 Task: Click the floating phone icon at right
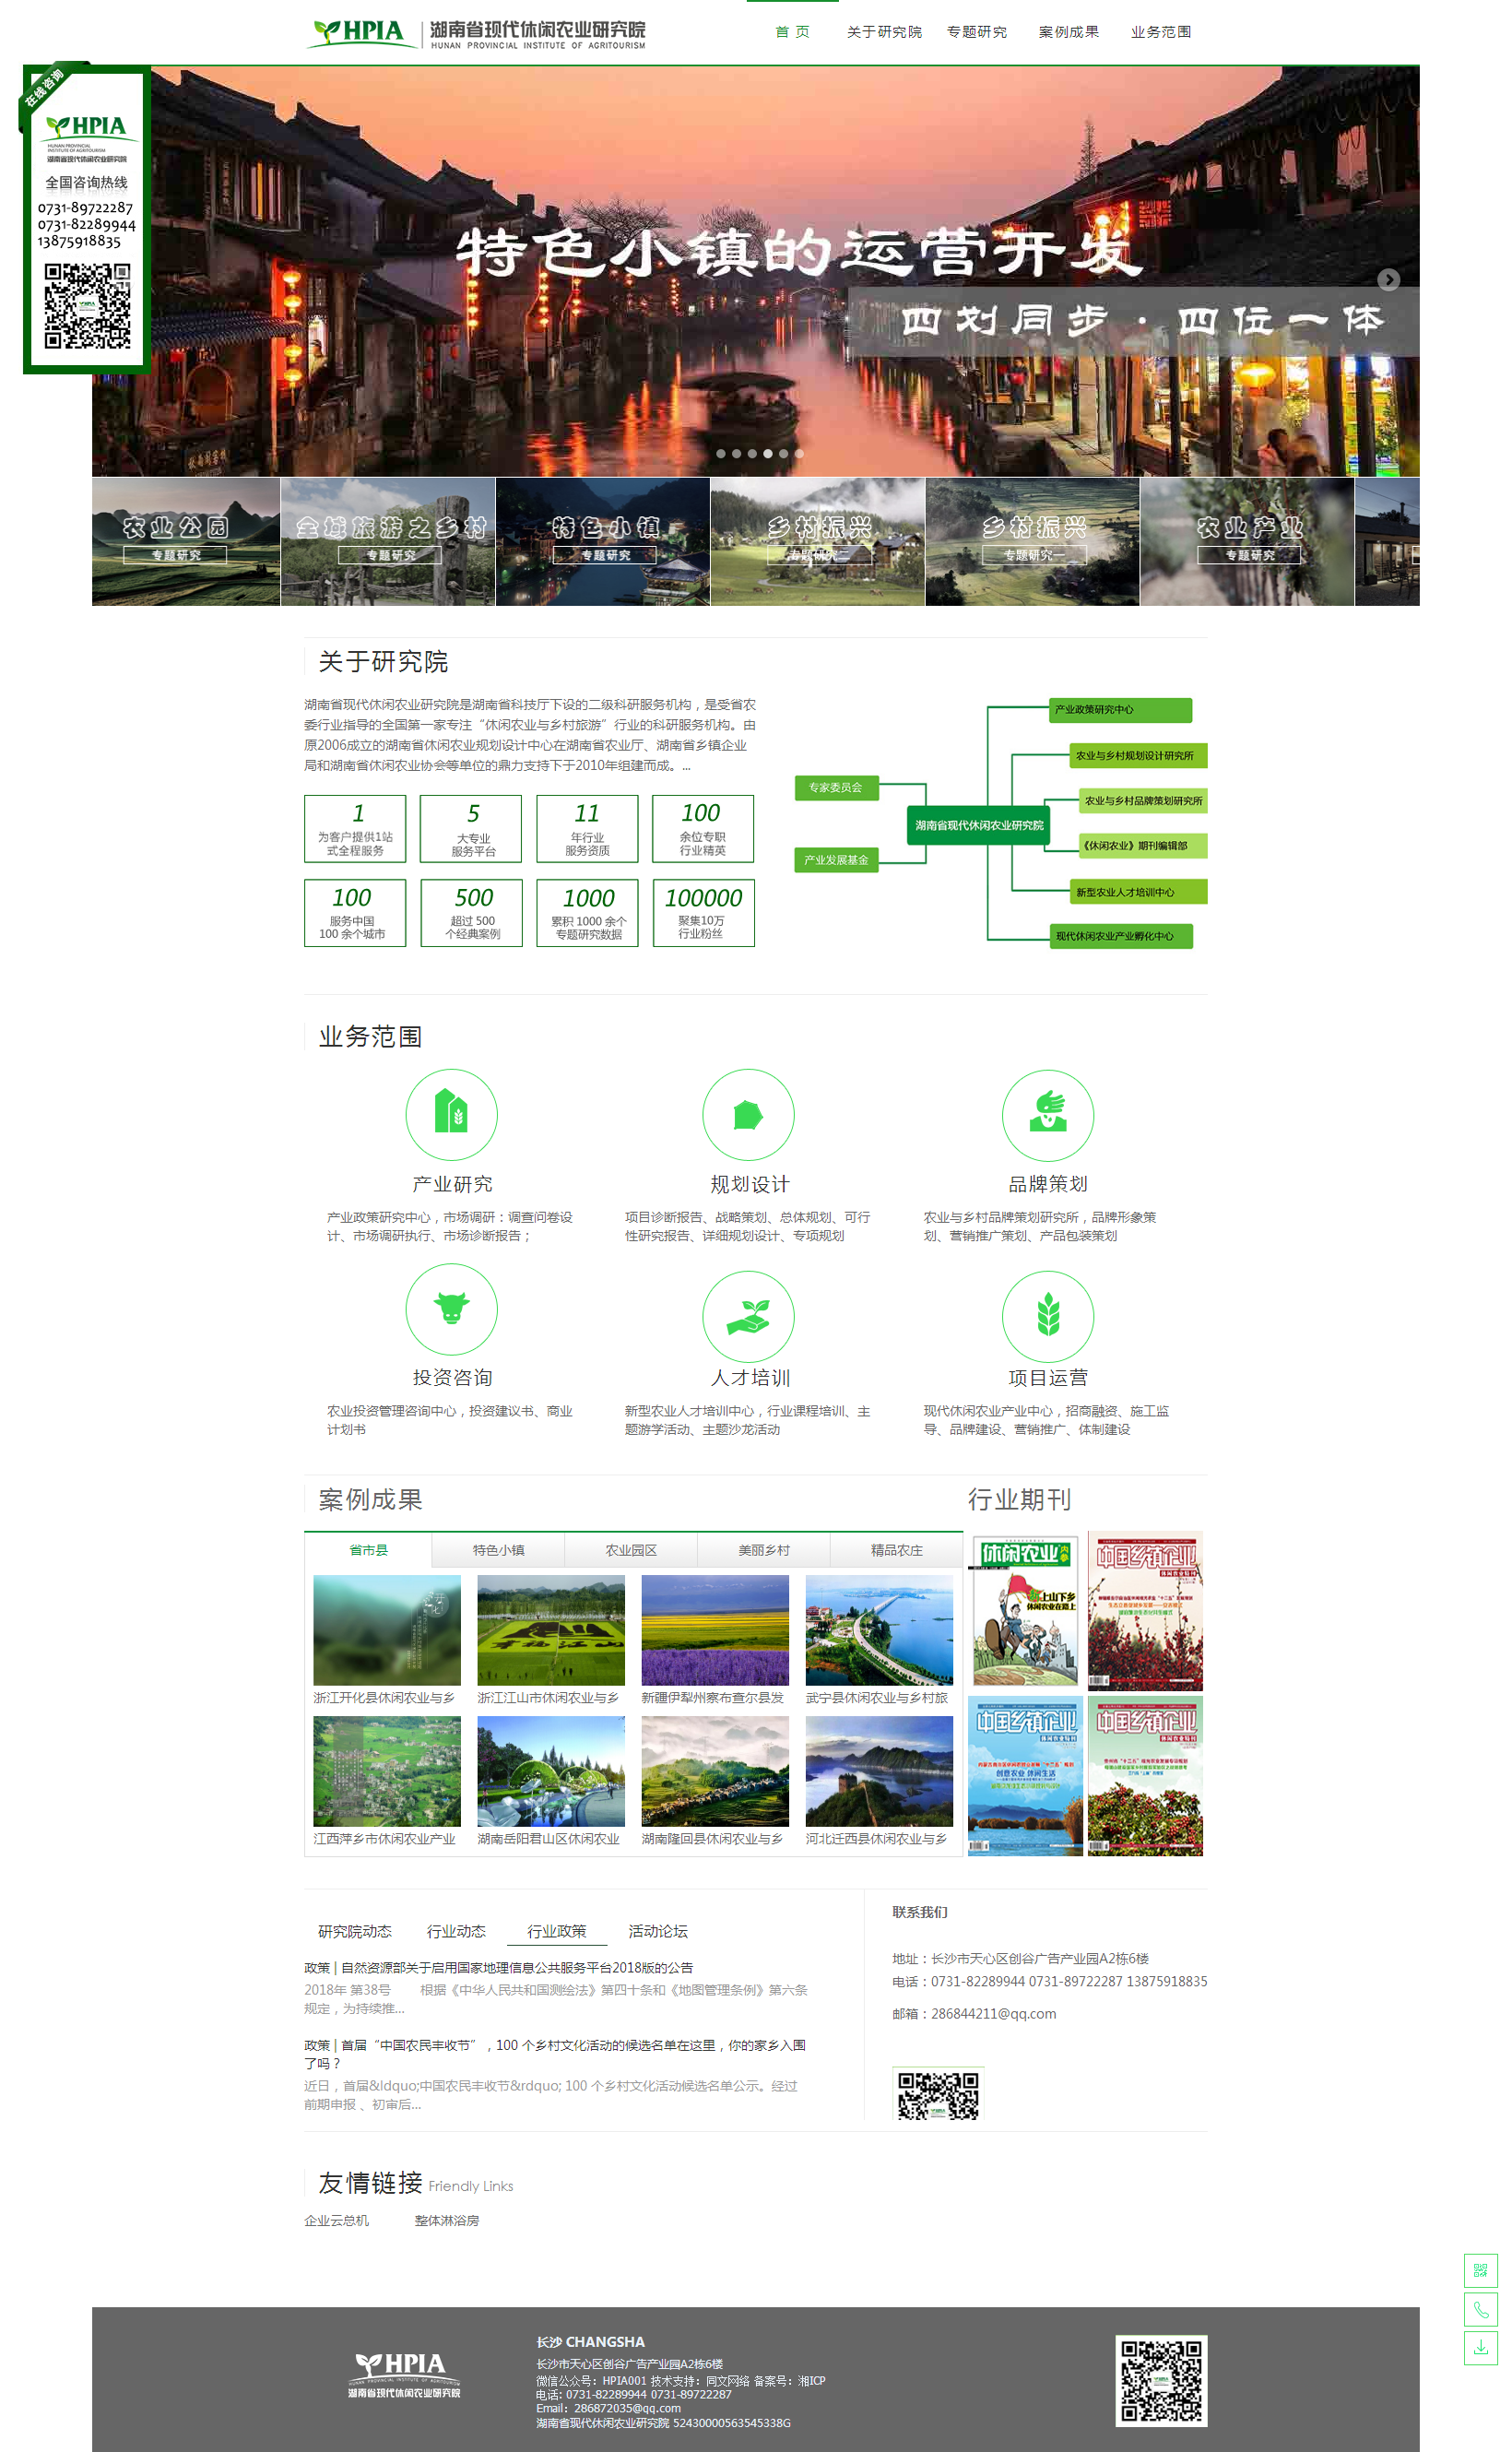[x=1480, y=2309]
